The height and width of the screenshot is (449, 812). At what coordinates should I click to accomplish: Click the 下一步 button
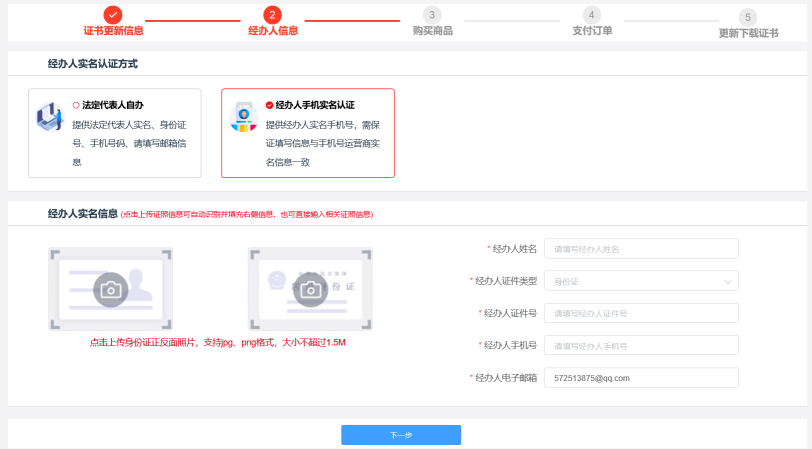401,435
